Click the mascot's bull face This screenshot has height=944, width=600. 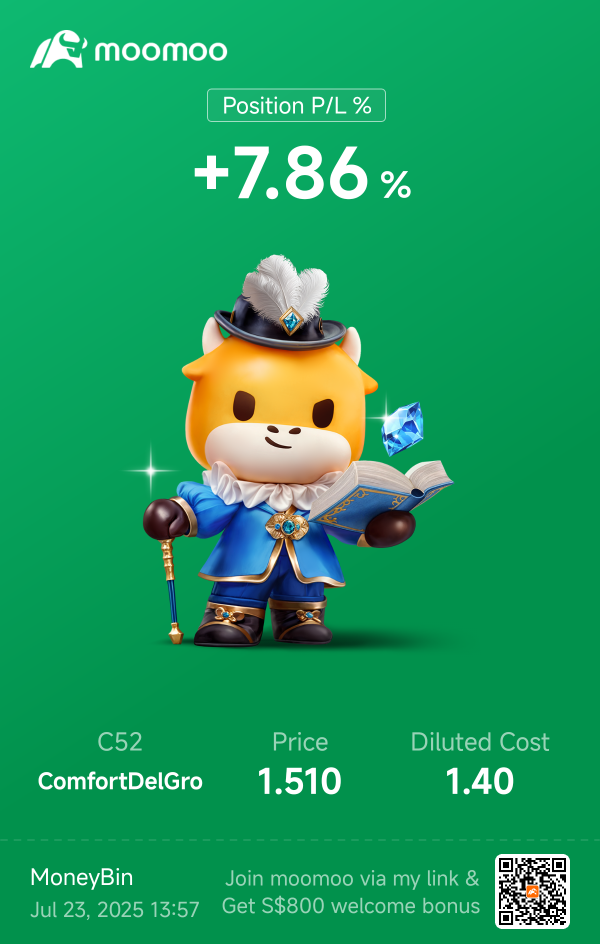point(279,415)
